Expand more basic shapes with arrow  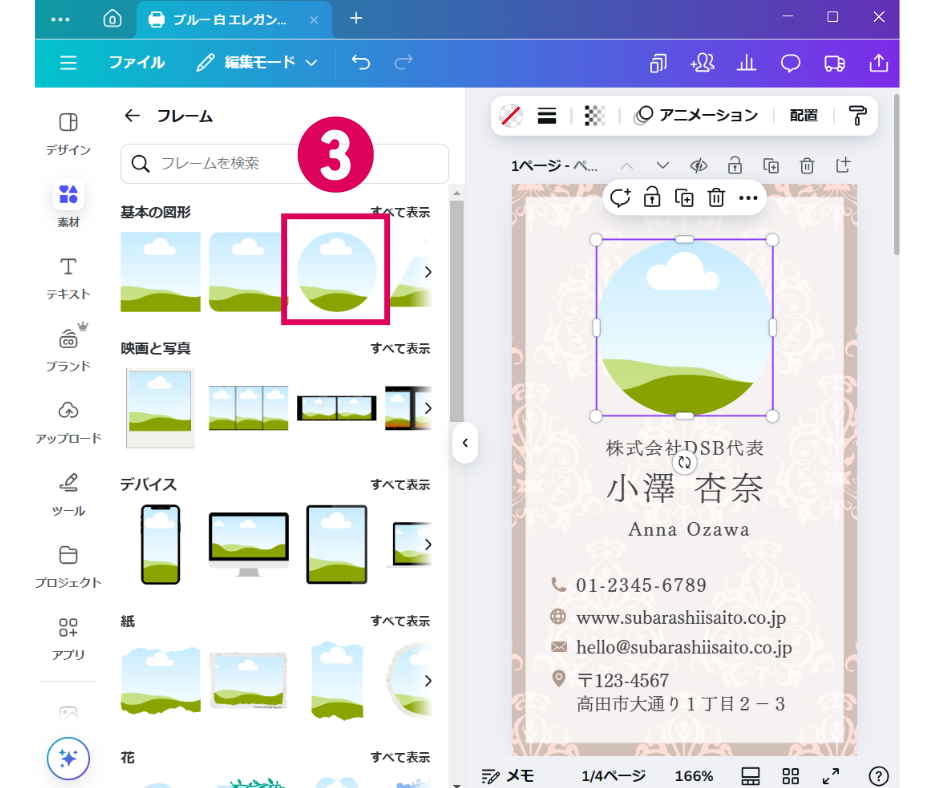(428, 272)
